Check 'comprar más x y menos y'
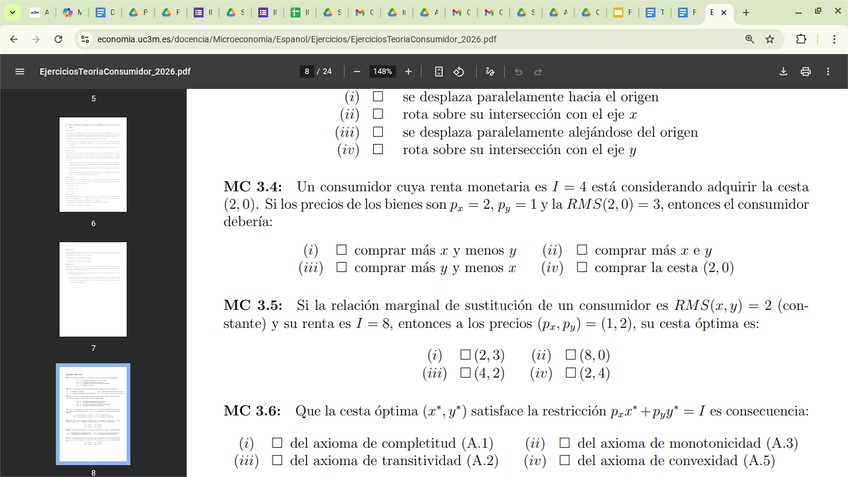 [341, 250]
